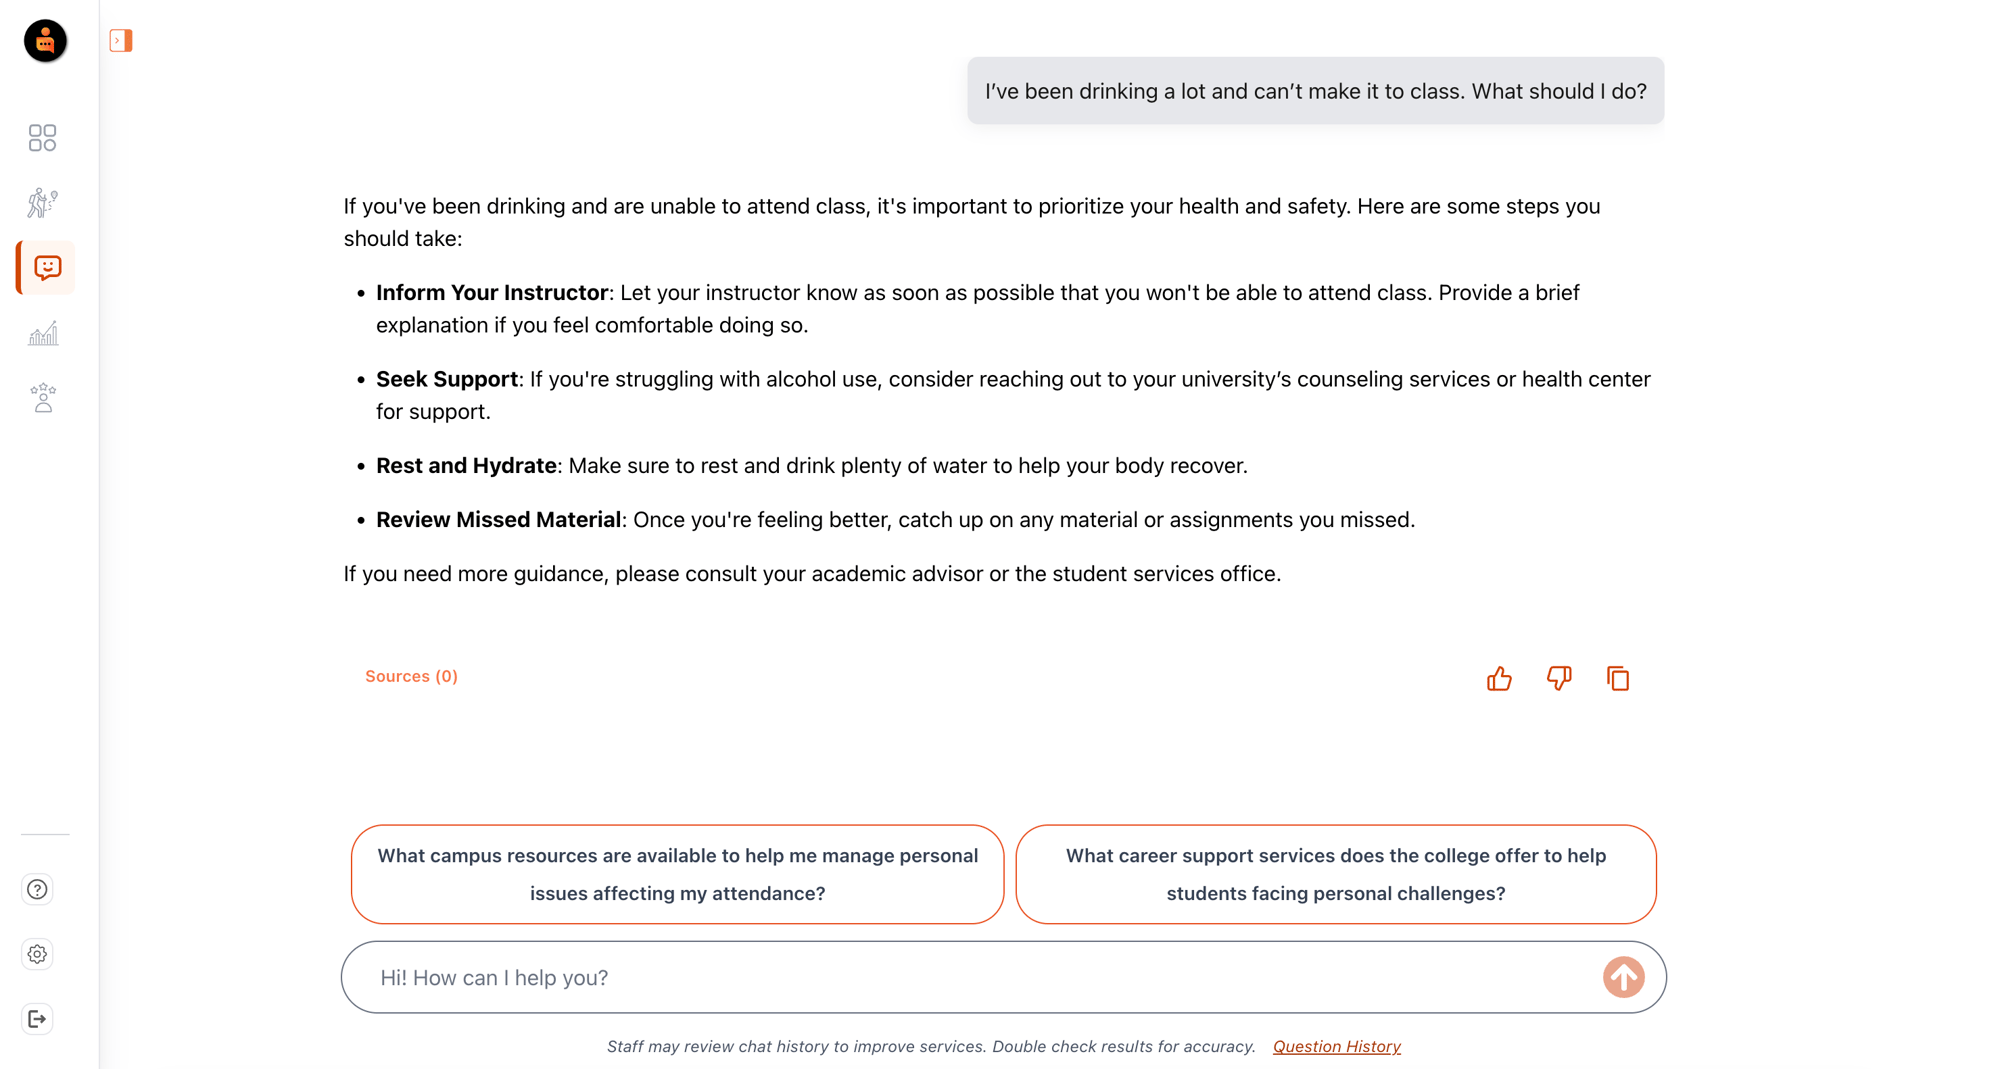This screenshot has height=1069, width=2000.
Task: Open the dashboard grid icon
Action: [x=43, y=138]
